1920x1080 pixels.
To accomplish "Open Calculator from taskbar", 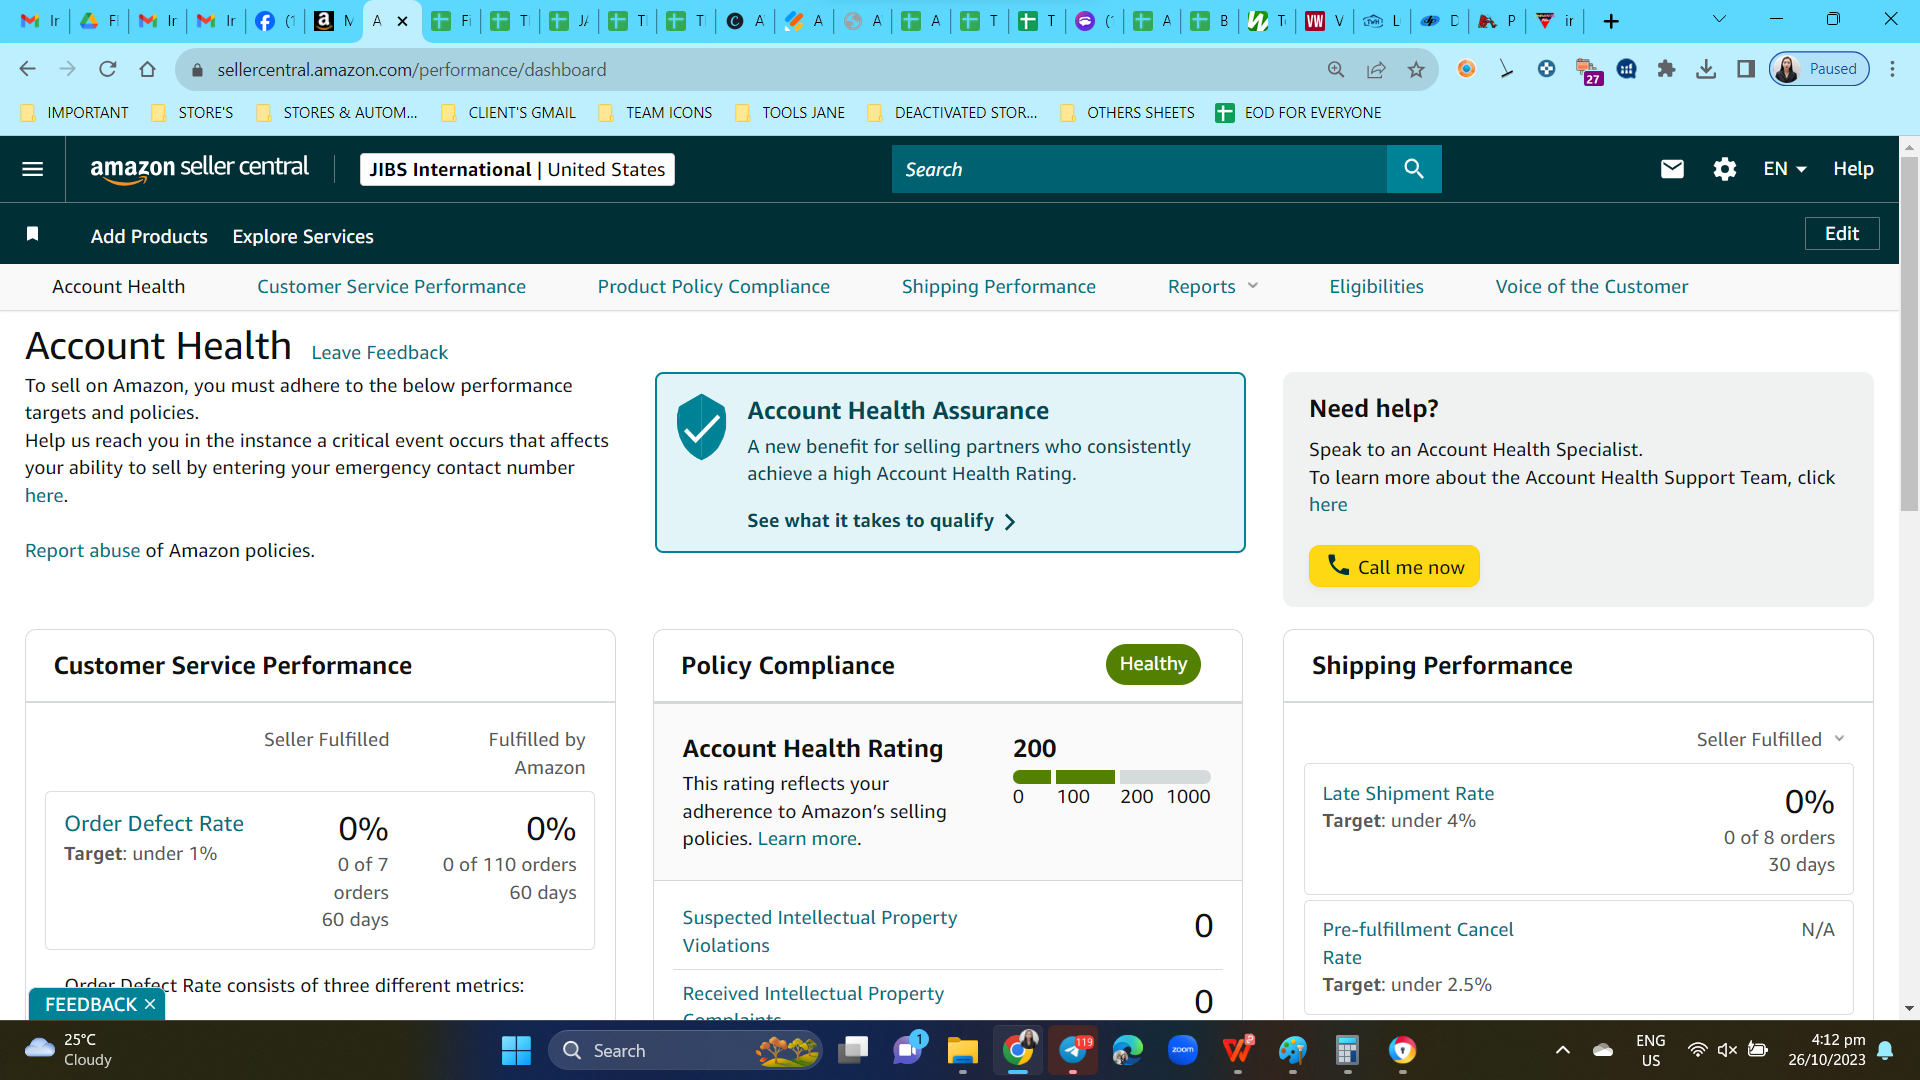I will tap(1347, 1050).
